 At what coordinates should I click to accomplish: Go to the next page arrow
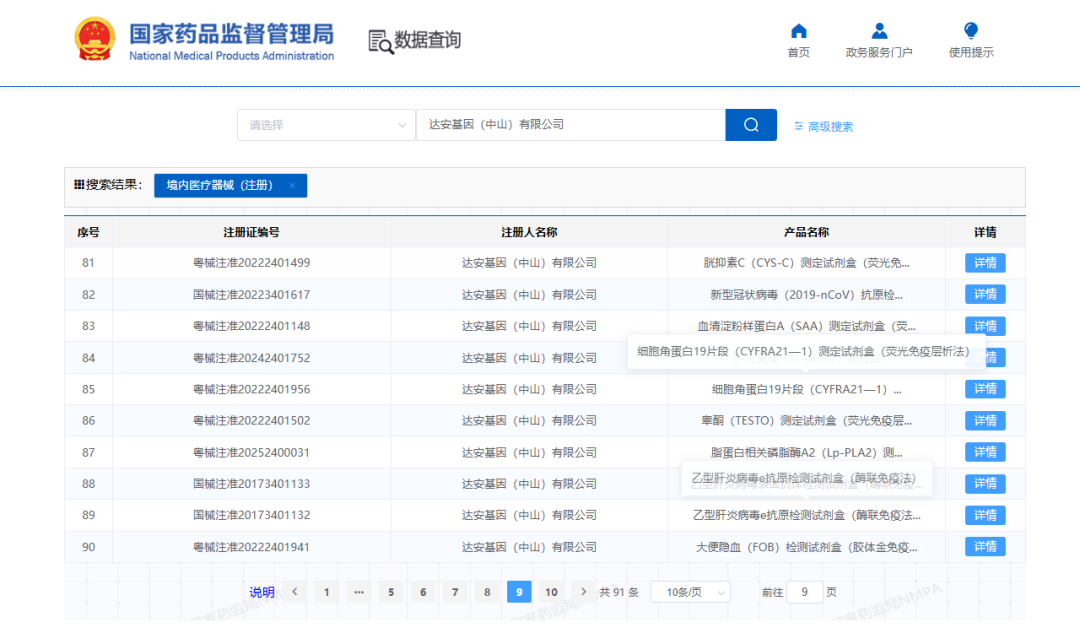(583, 592)
